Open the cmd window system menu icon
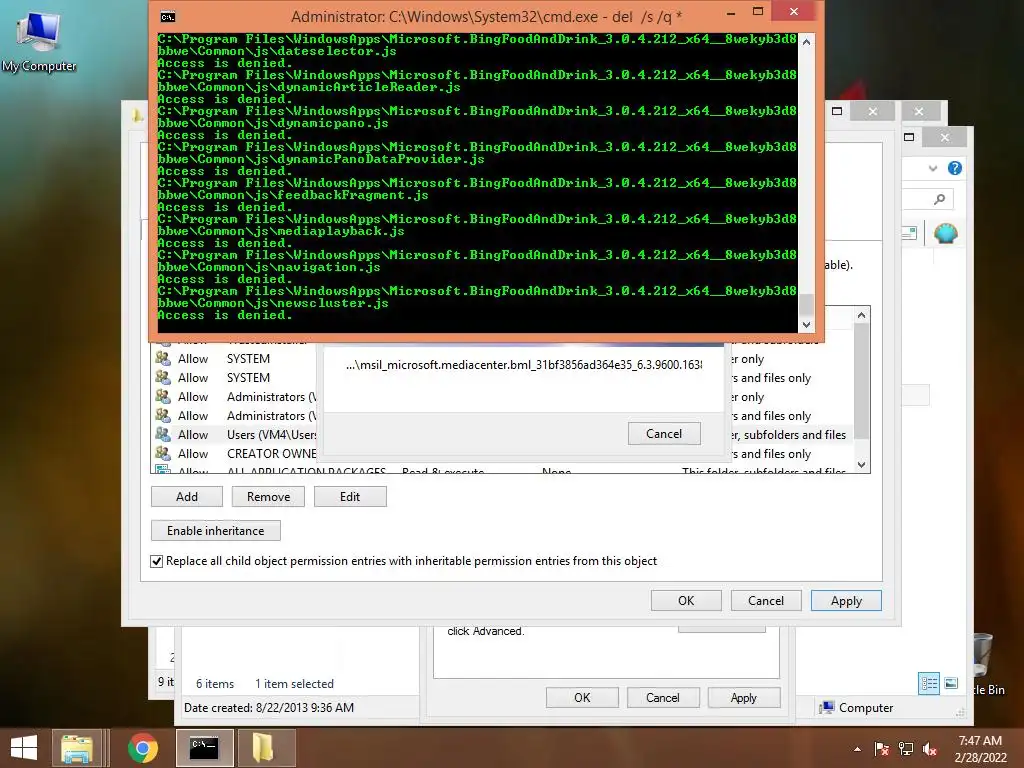Viewport: 1024px width, 768px height. pos(168,16)
